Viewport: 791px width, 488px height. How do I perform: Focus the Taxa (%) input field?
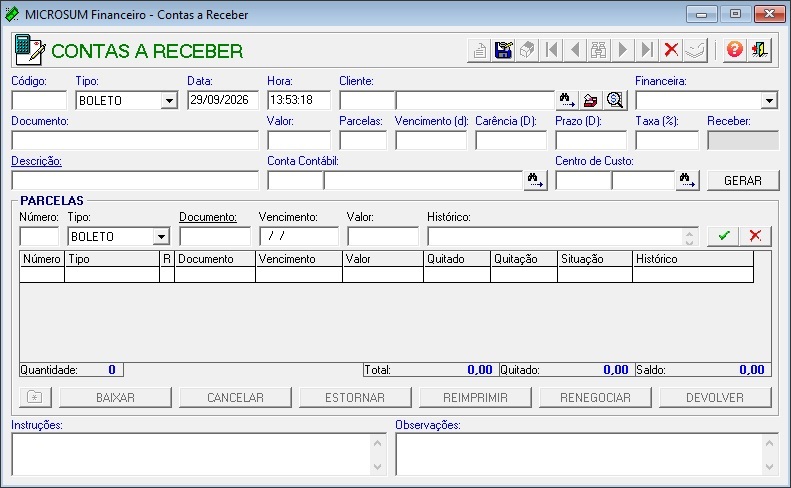(x=667, y=140)
